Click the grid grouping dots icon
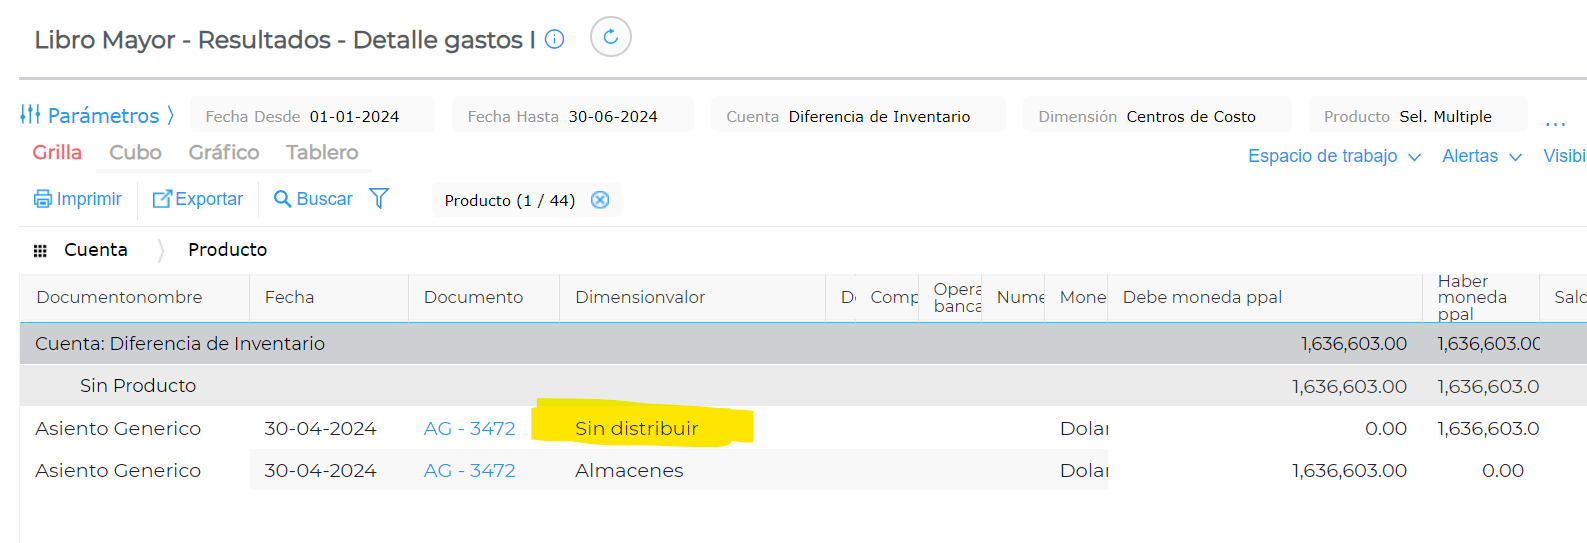This screenshot has height=543, width=1587. 40,251
